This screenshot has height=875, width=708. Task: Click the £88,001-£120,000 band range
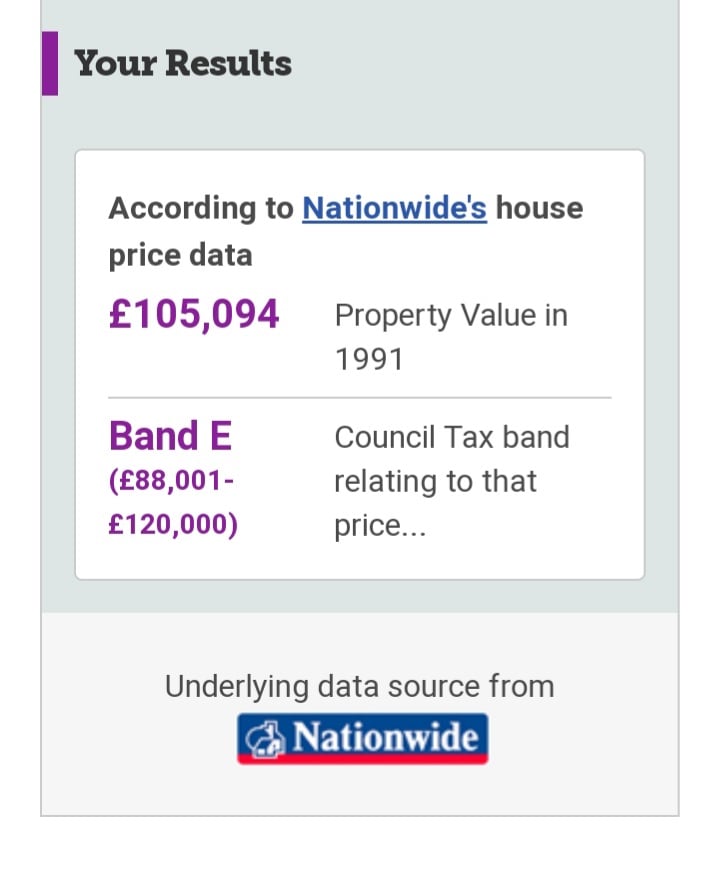coord(172,502)
